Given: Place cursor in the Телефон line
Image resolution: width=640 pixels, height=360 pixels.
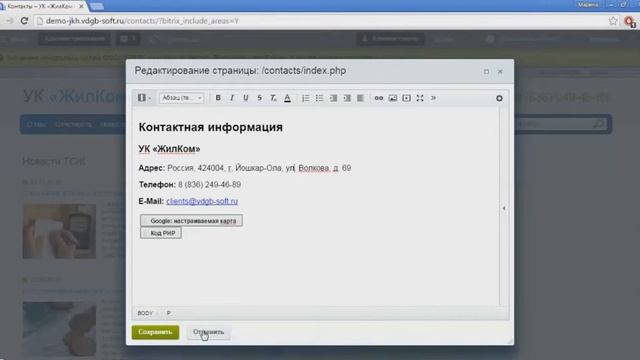Looking at the screenshot, I should [190, 185].
